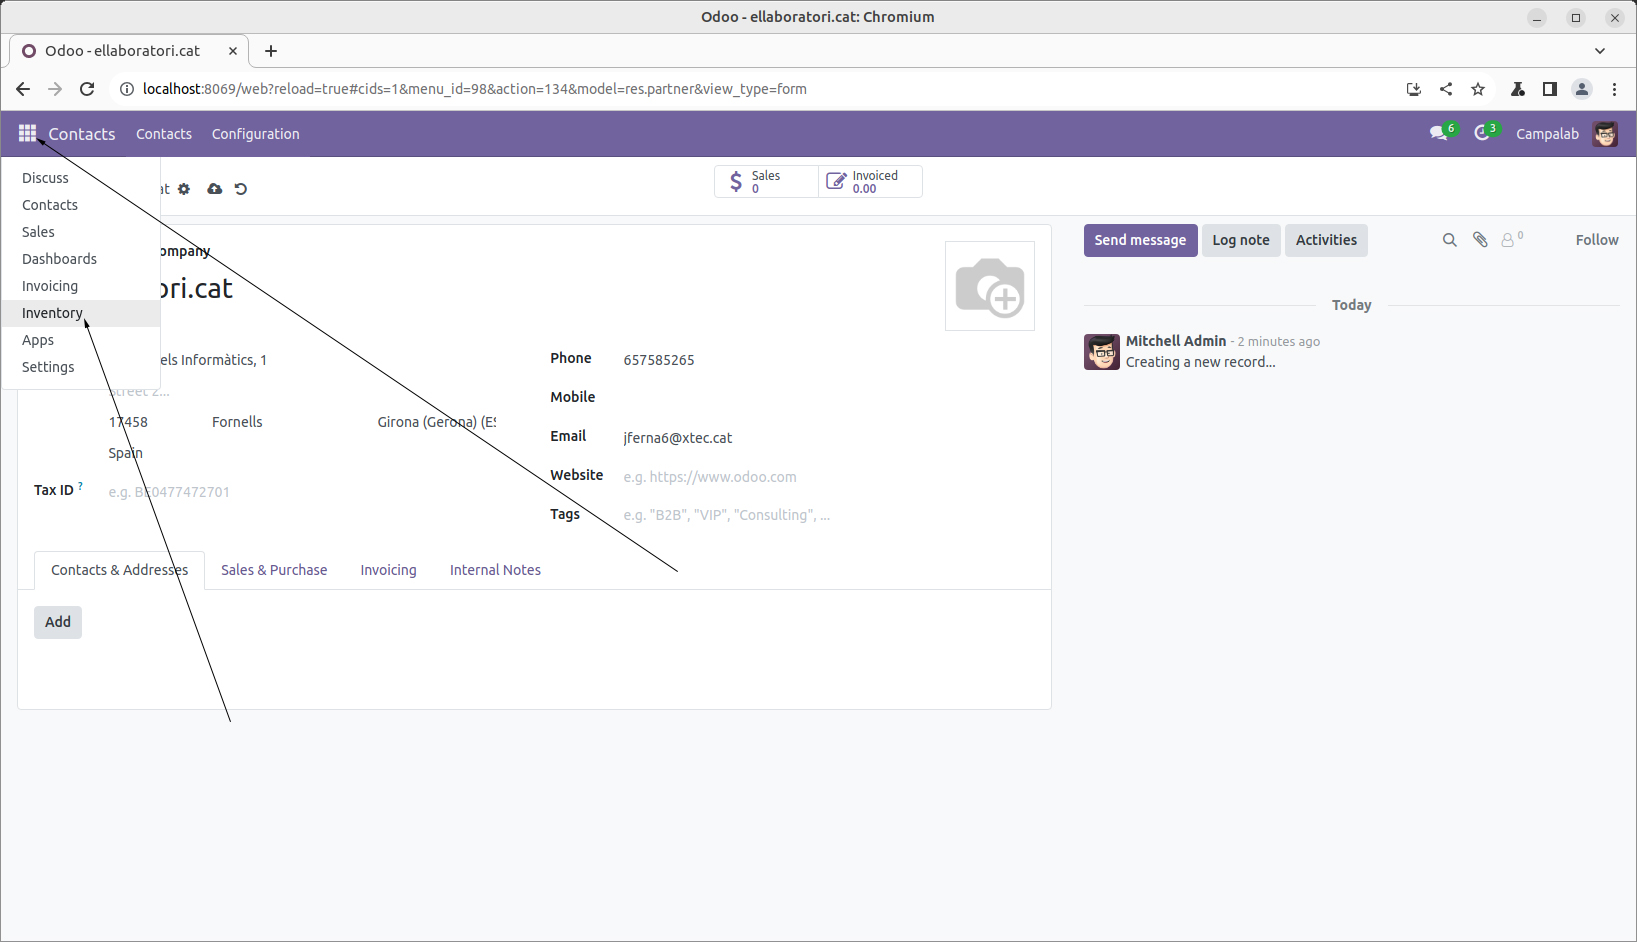The height and width of the screenshot is (942, 1637).
Task: Switch to the Sales & Purchase tab
Action: pyautogui.click(x=274, y=570)
